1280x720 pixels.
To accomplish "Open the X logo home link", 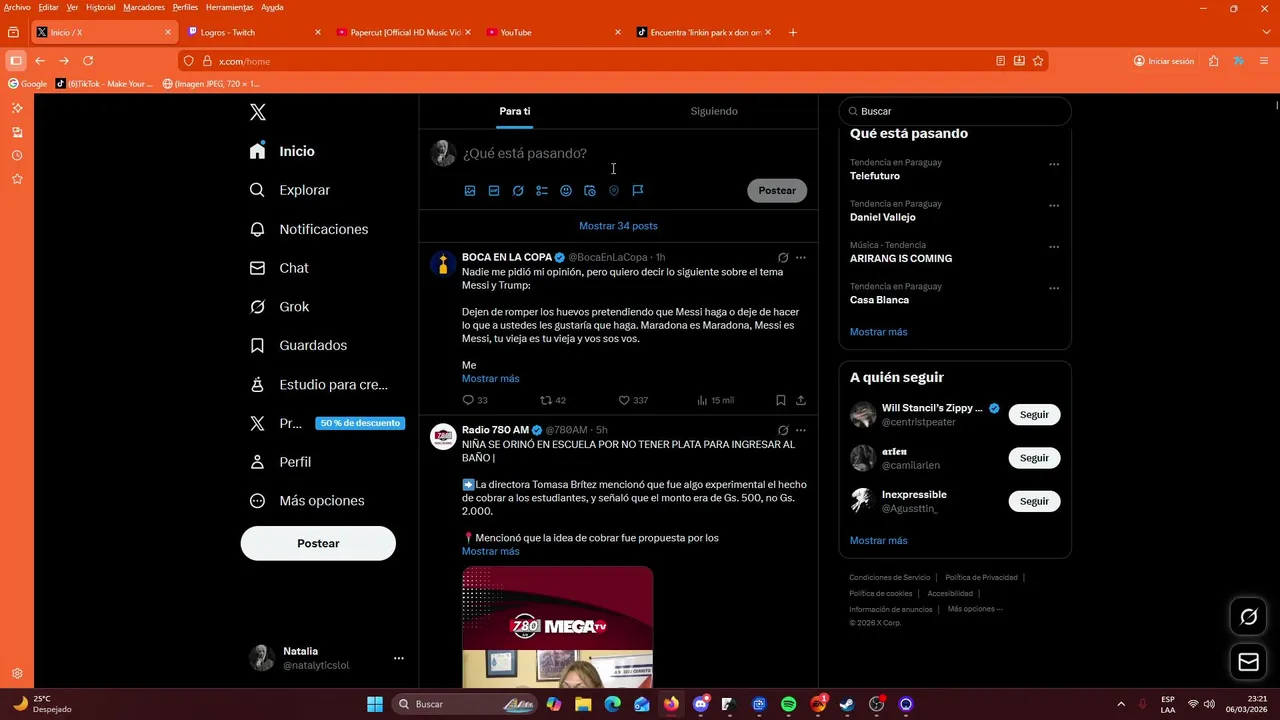I will (258, 112).
